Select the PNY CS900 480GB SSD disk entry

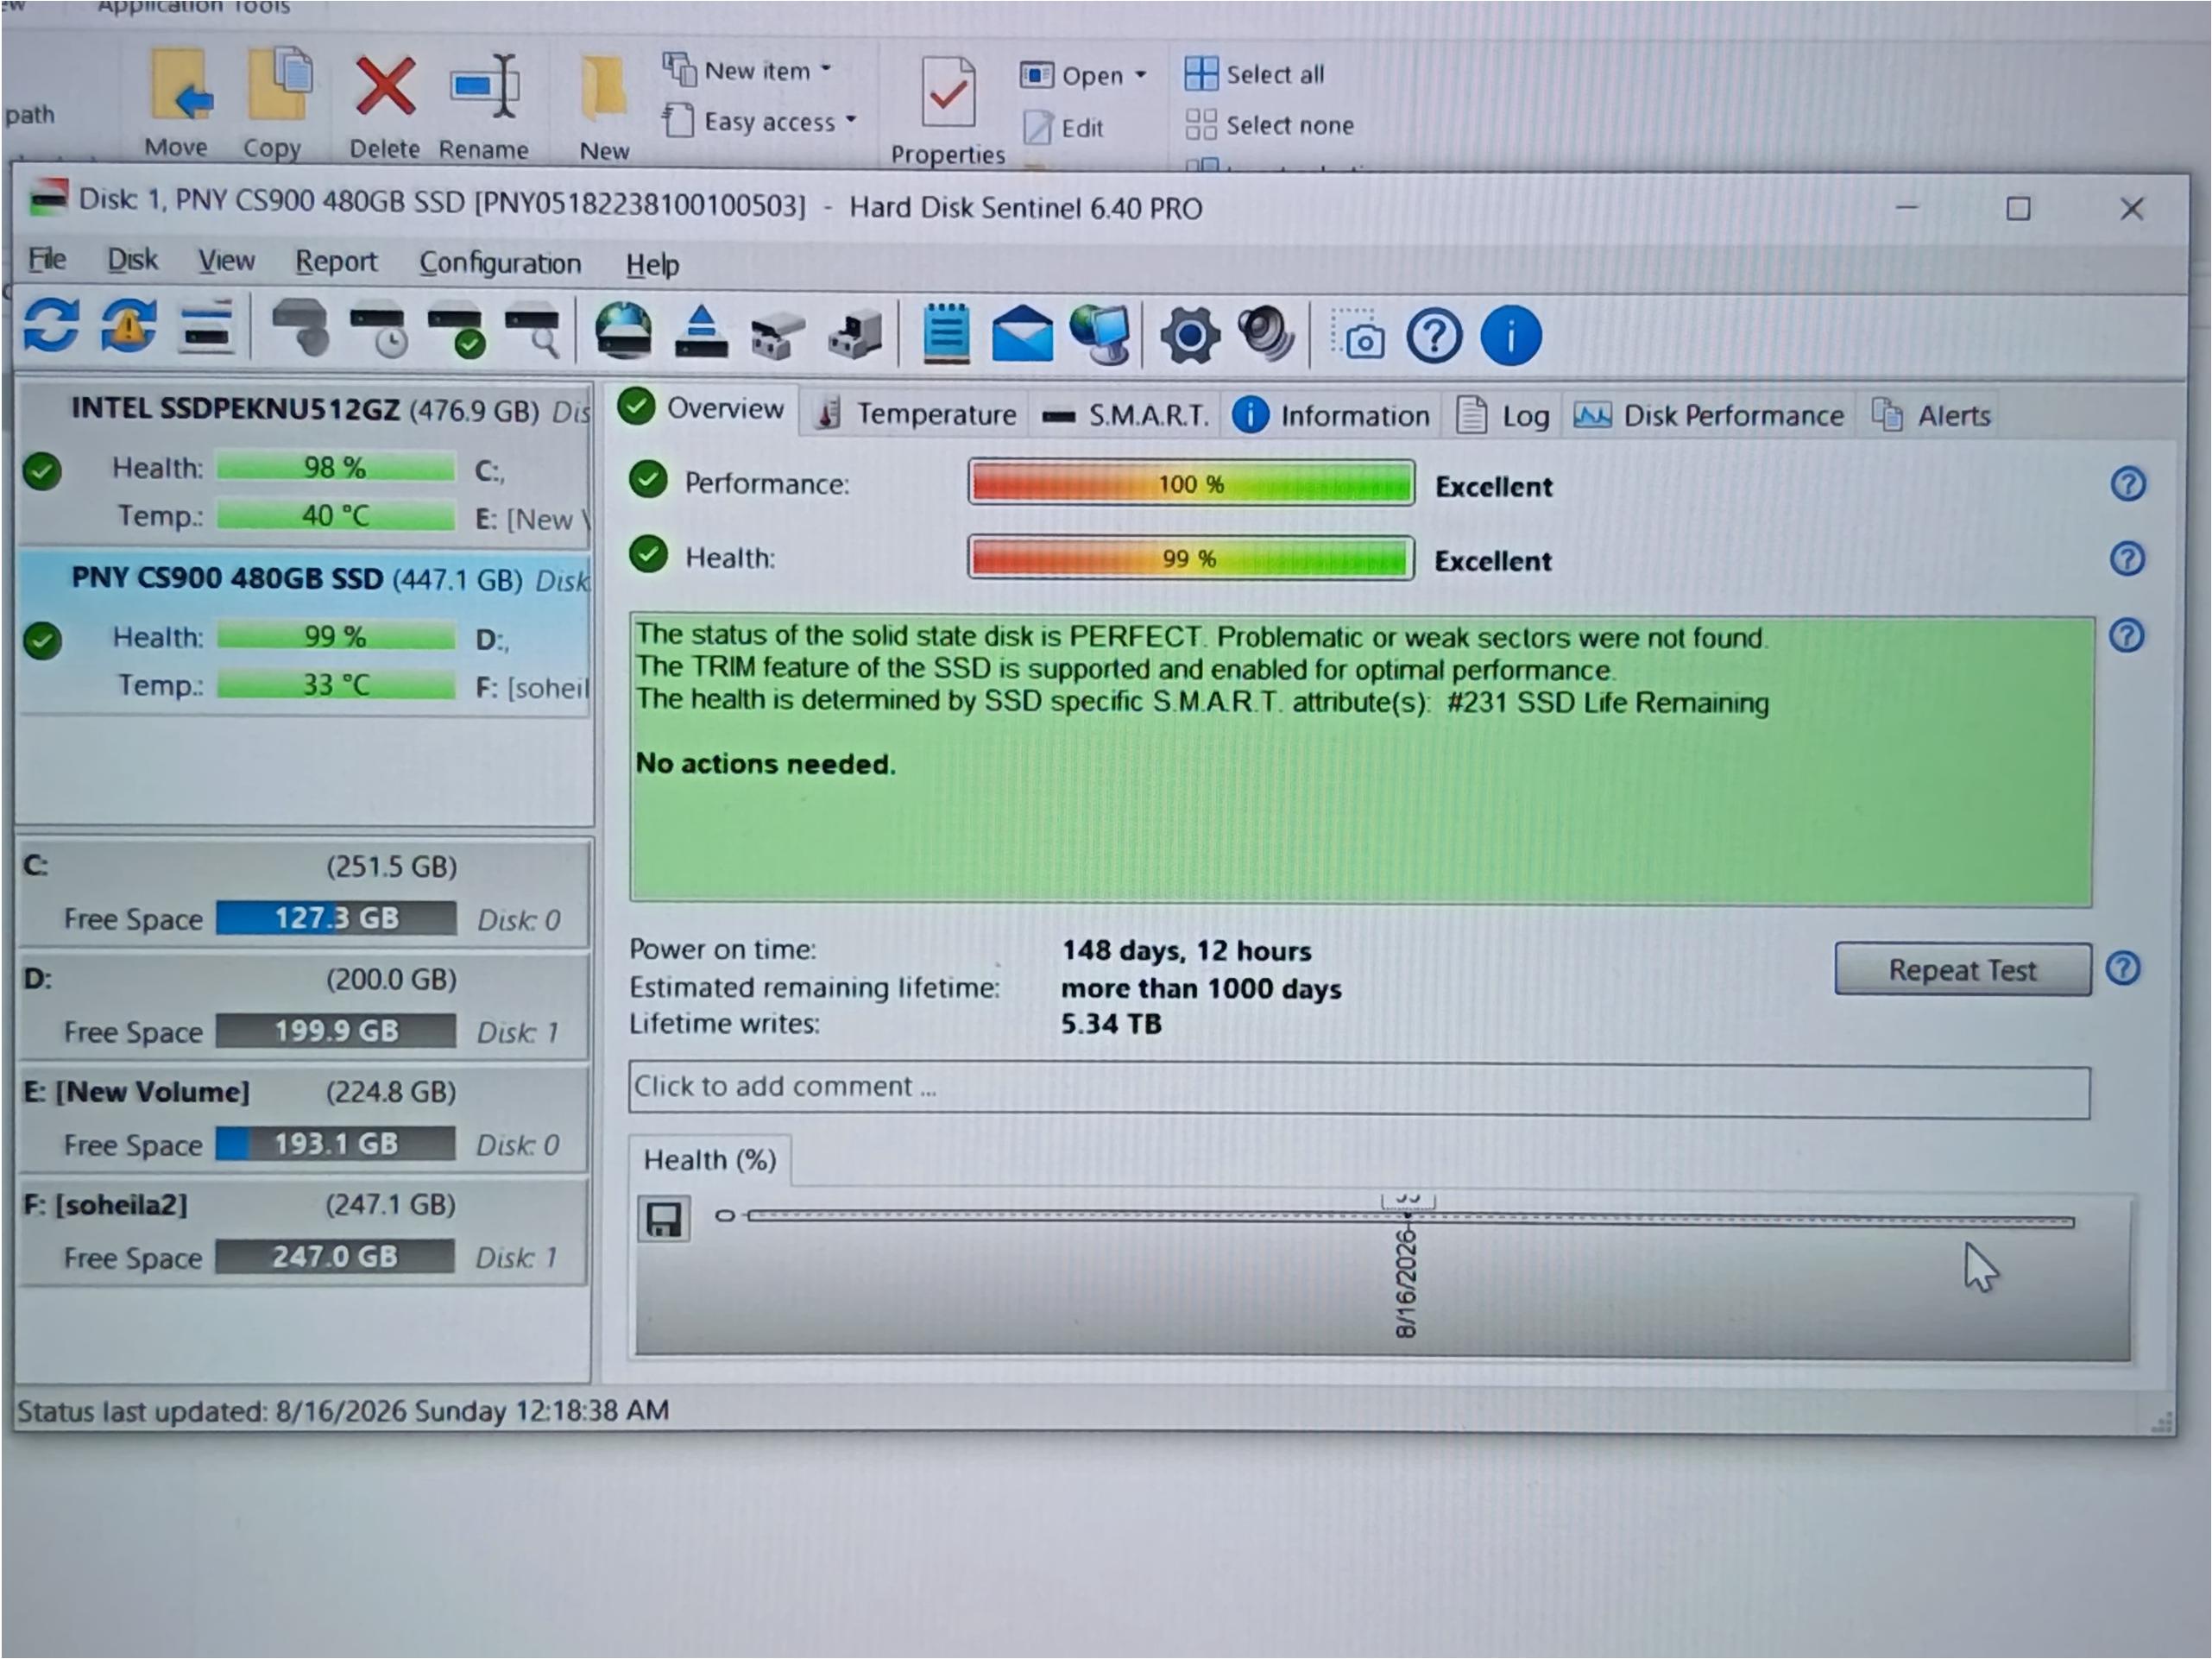[x=305, y=632]
